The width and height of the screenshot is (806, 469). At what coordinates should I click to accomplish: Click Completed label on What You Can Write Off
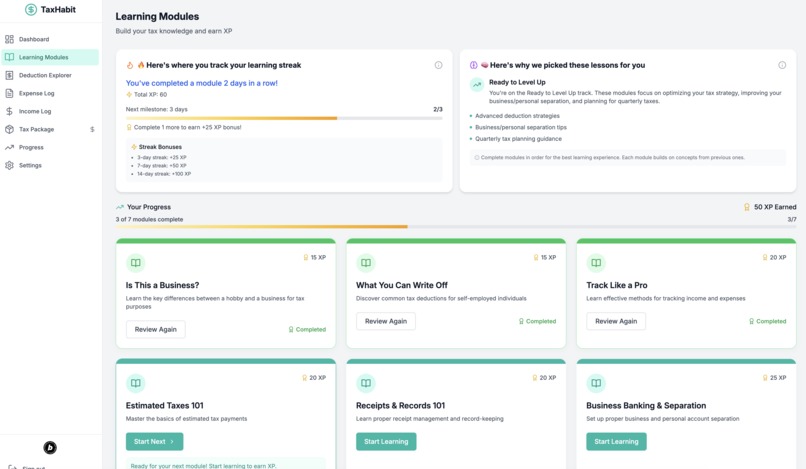click(537, 321)
